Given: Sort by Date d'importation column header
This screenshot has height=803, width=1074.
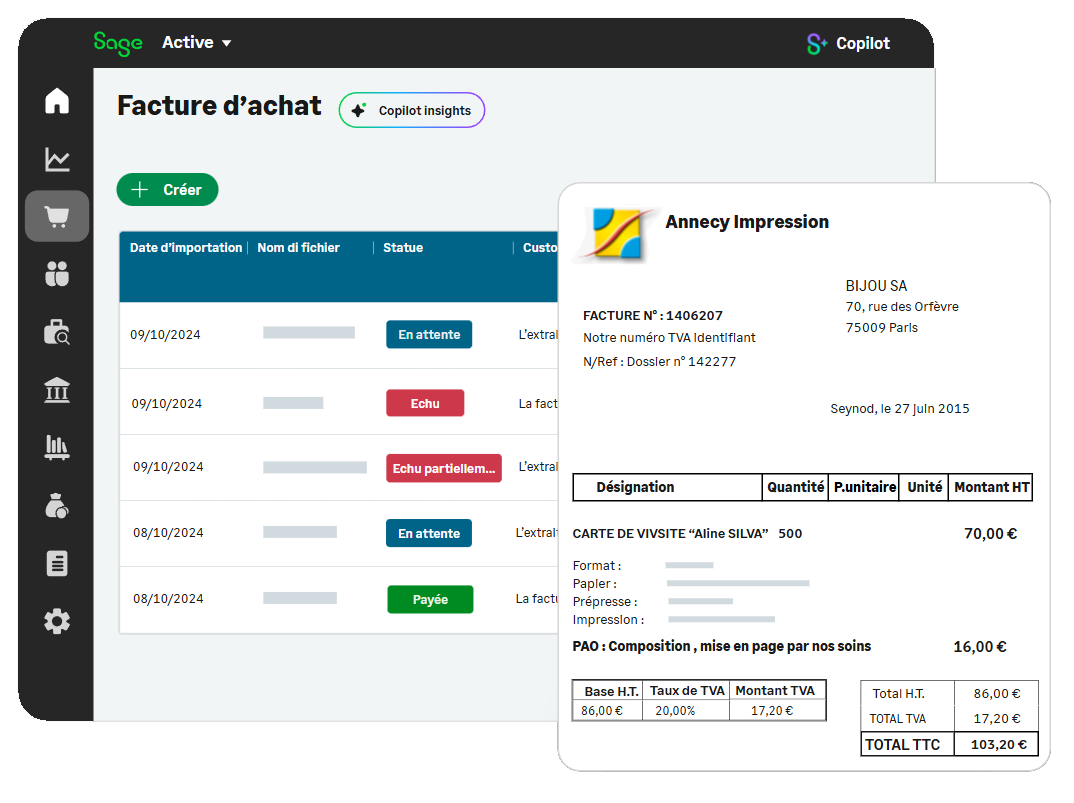Looking at the screenshot, I should pos(186,248).
